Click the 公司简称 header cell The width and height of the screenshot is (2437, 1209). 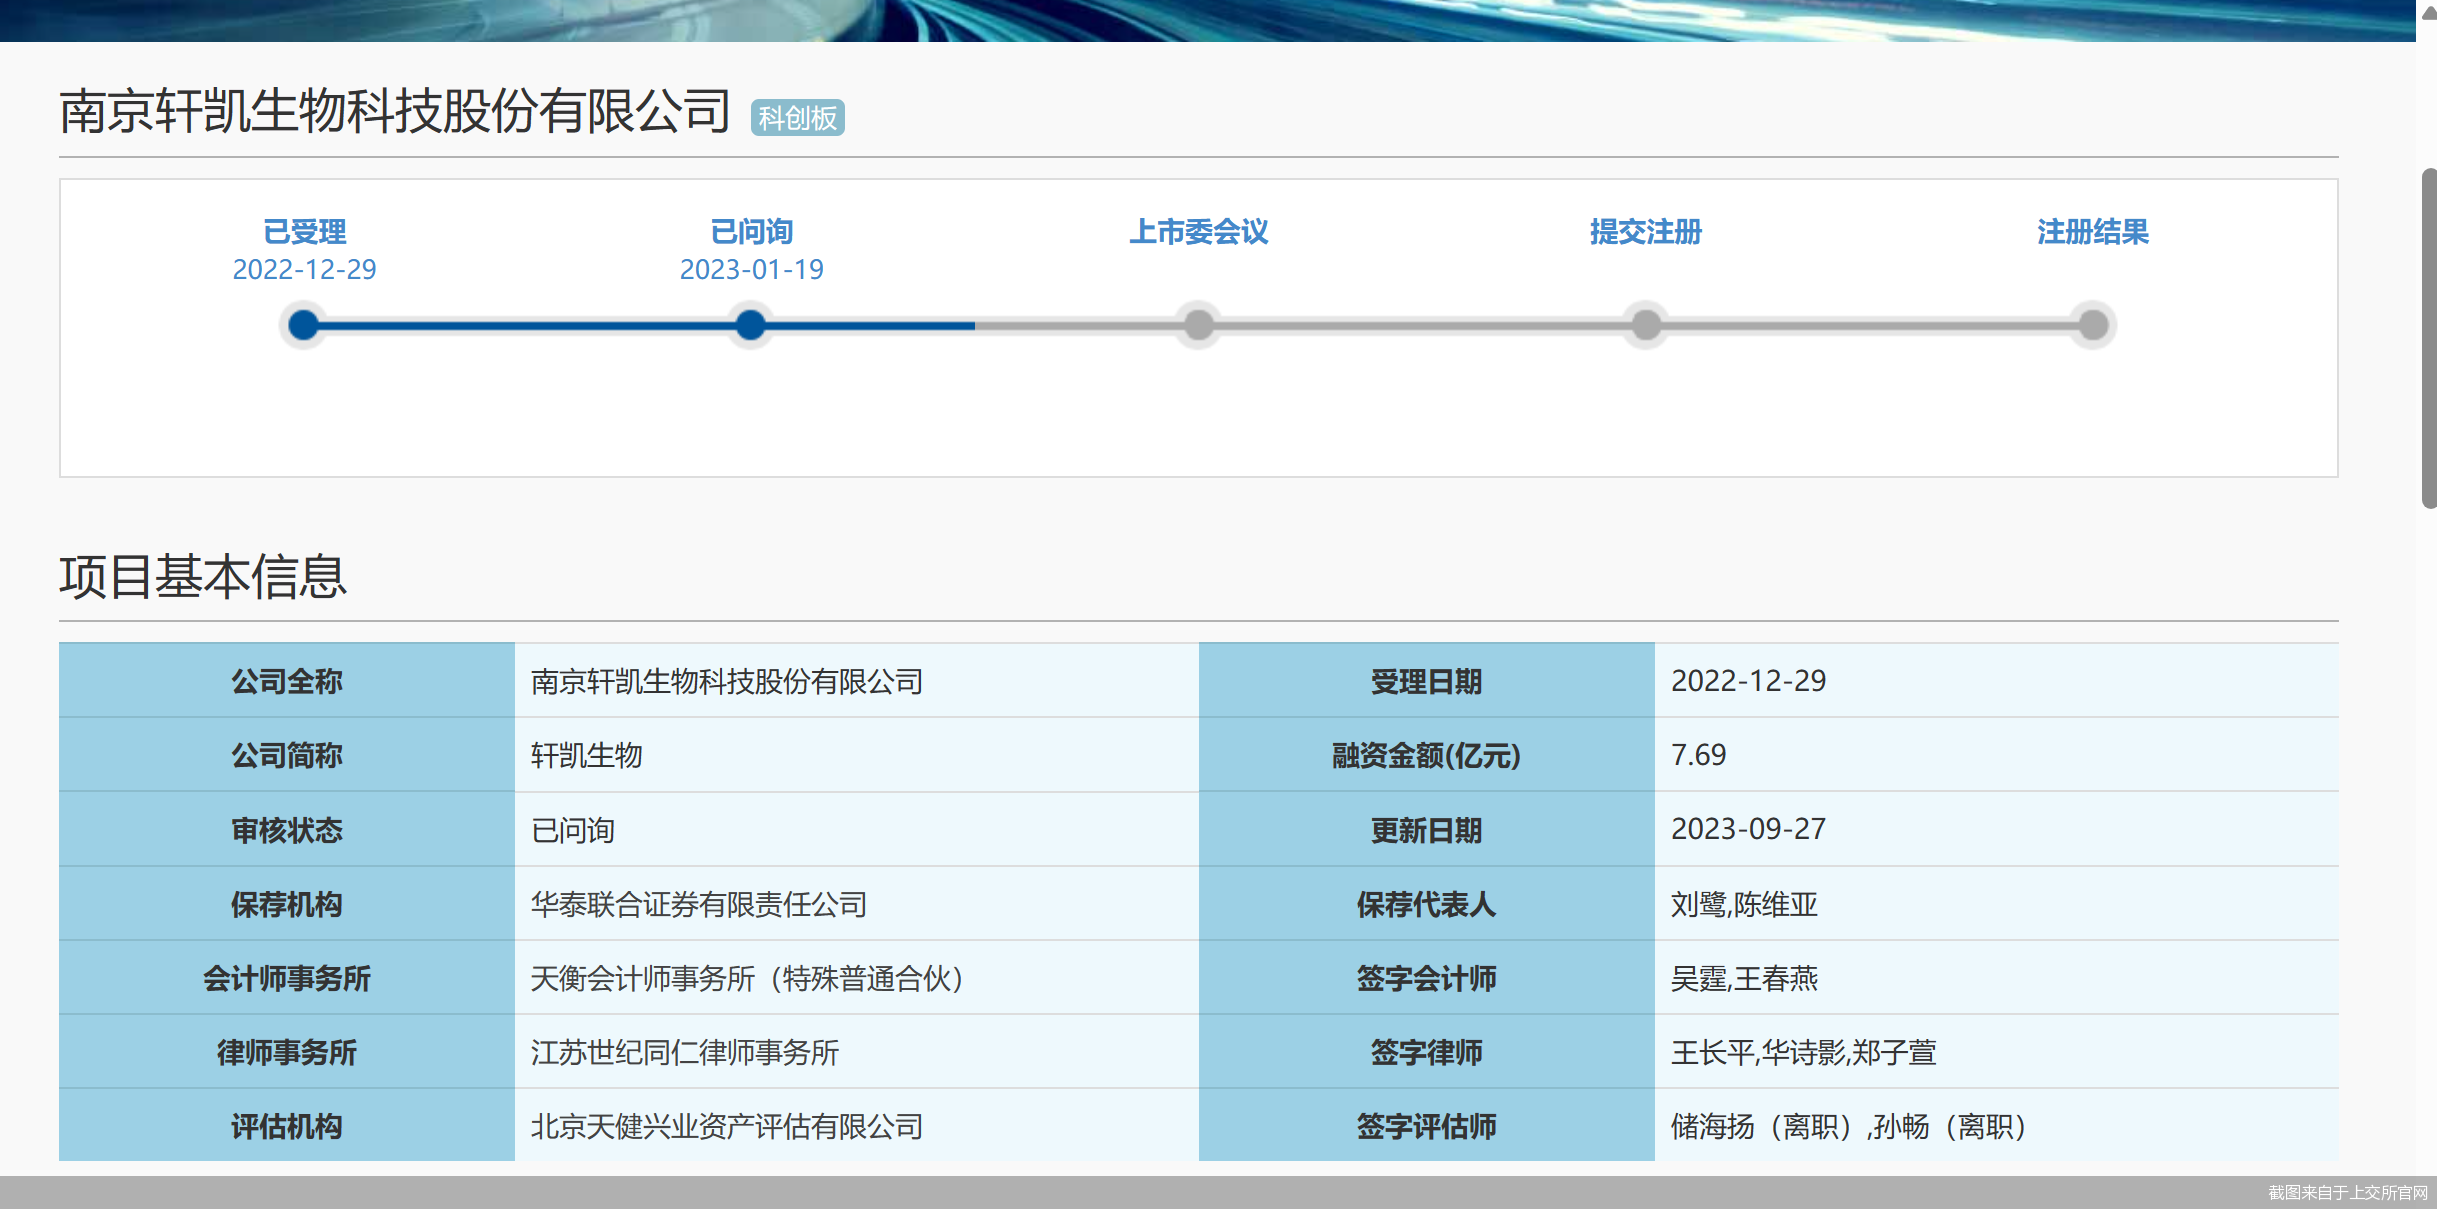287,755
